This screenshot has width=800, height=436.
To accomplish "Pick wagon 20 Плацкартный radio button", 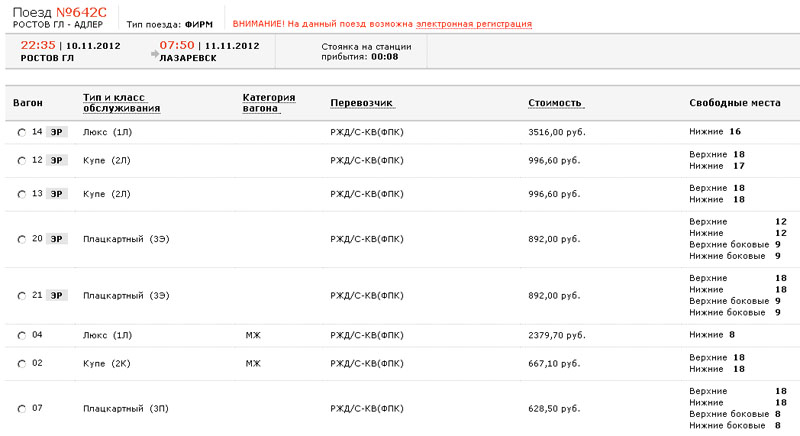I will click(22, 239).
